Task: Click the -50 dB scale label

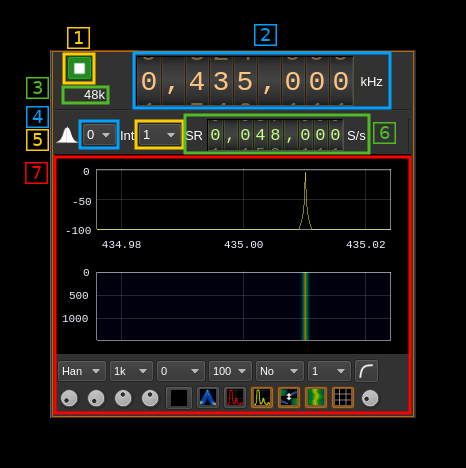Action: click(82, 202)
